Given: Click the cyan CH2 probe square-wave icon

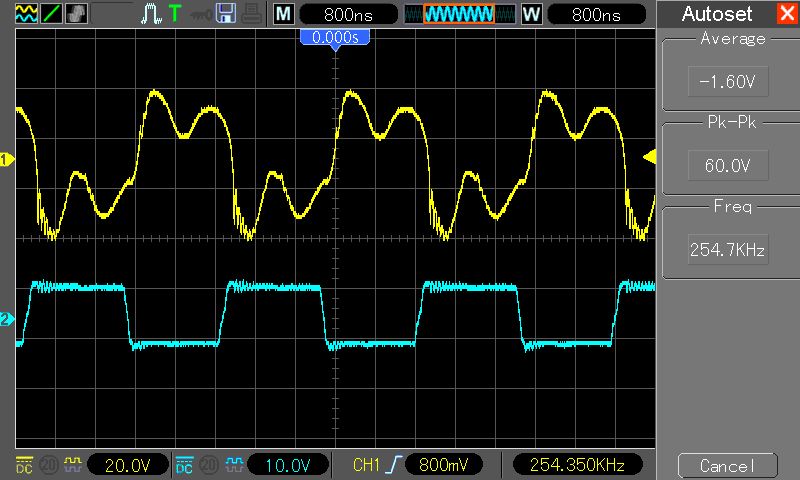Looking at the screenshot, I should click(x=234, y=464).
